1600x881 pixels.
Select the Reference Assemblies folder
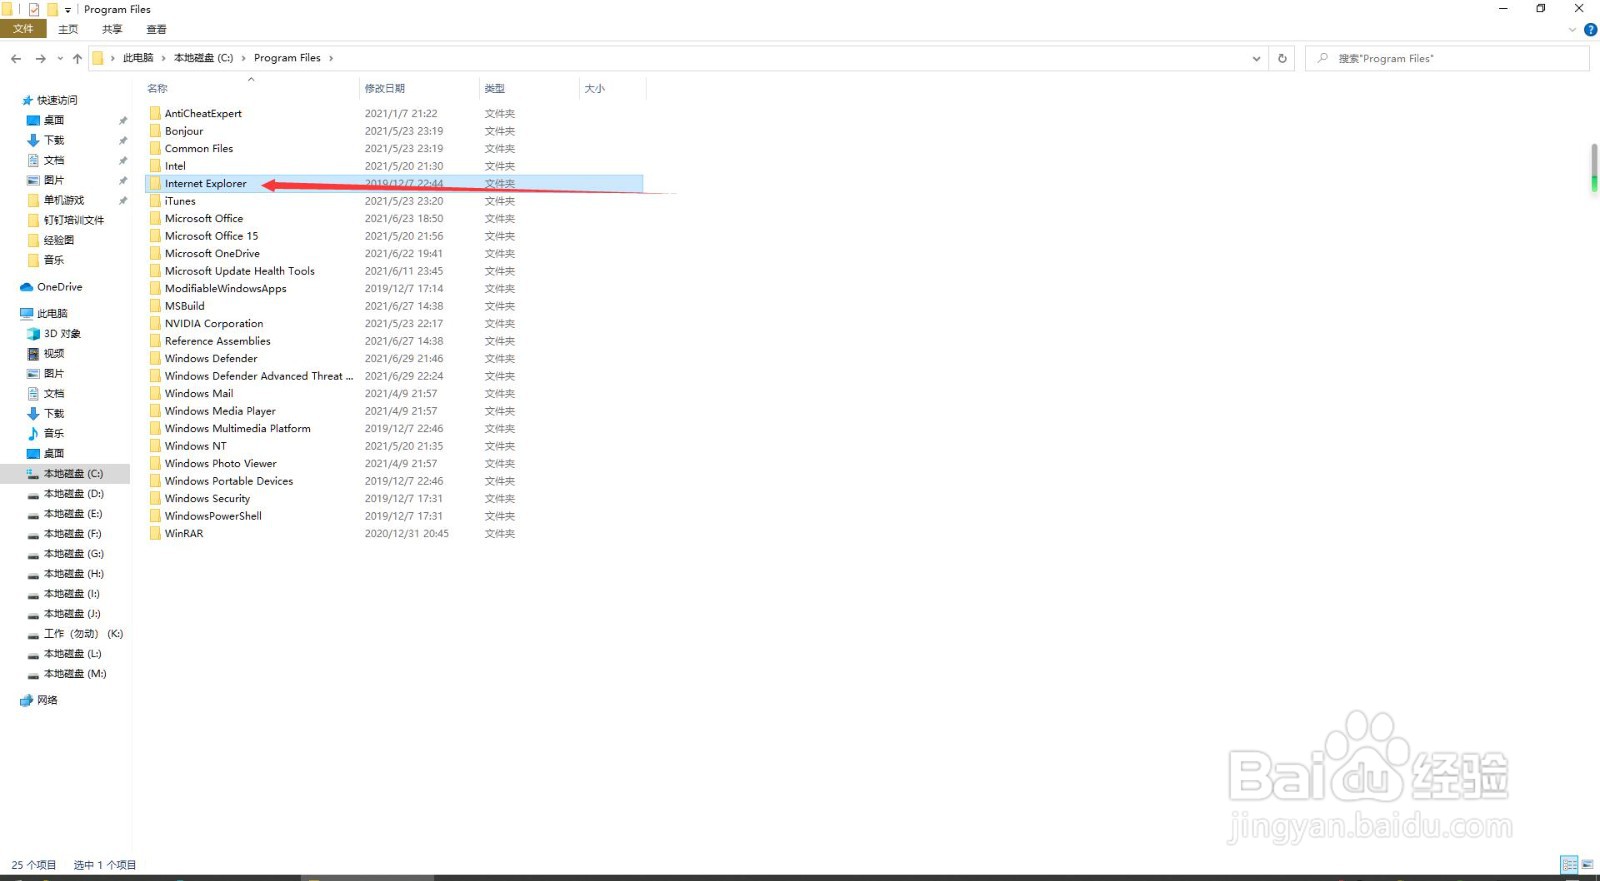(x=217, y=341)
